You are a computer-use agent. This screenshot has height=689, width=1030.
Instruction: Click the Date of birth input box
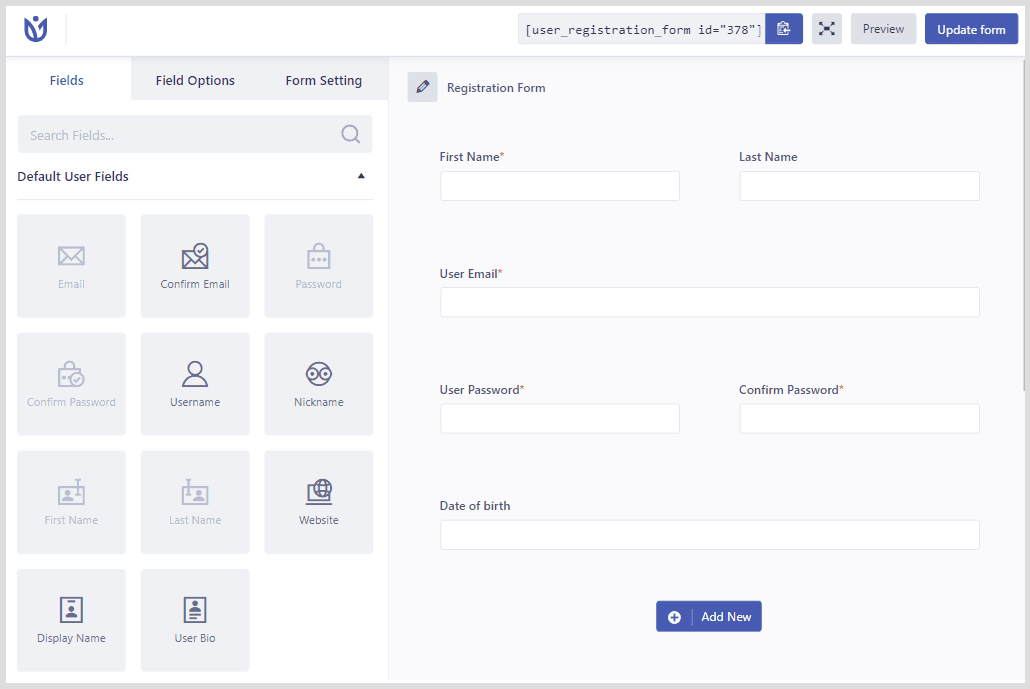709,535
